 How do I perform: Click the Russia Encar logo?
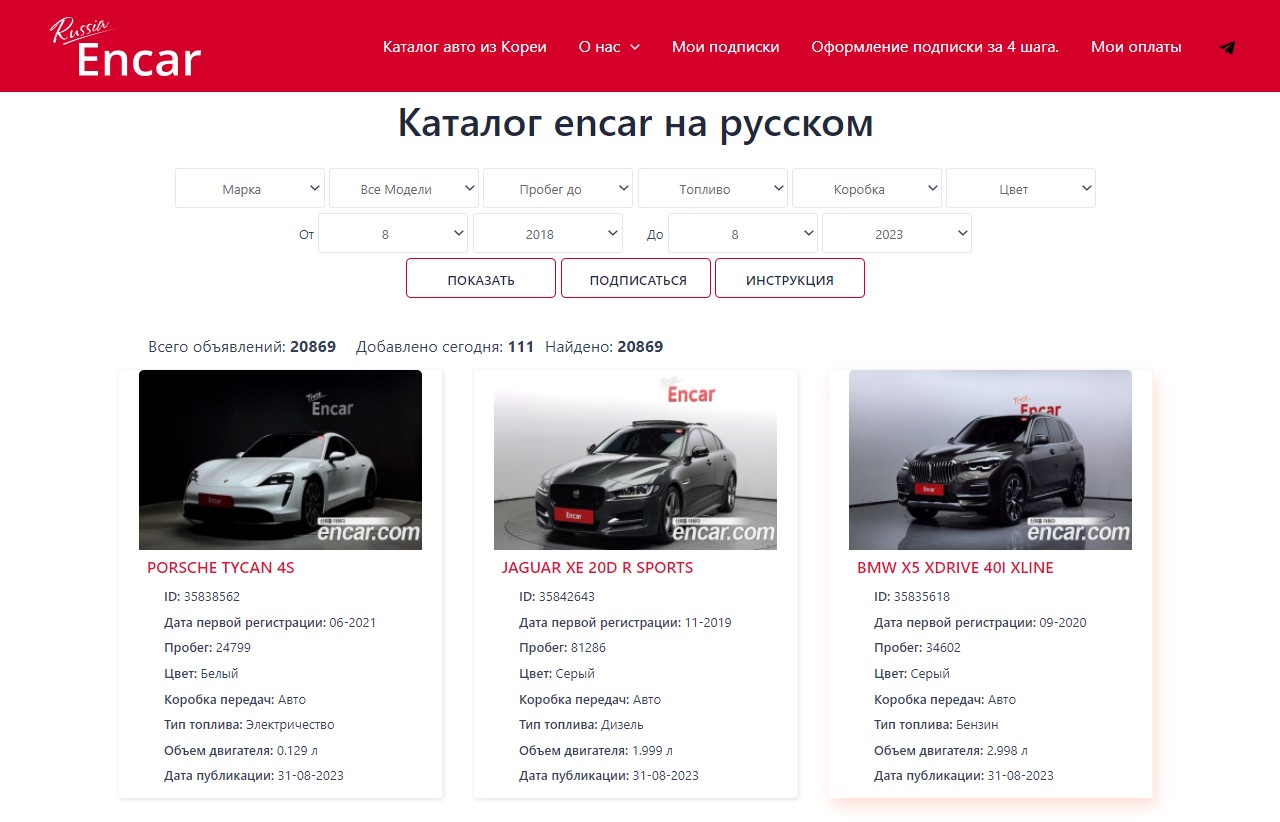pyautogui.click(x=126, y=48)
